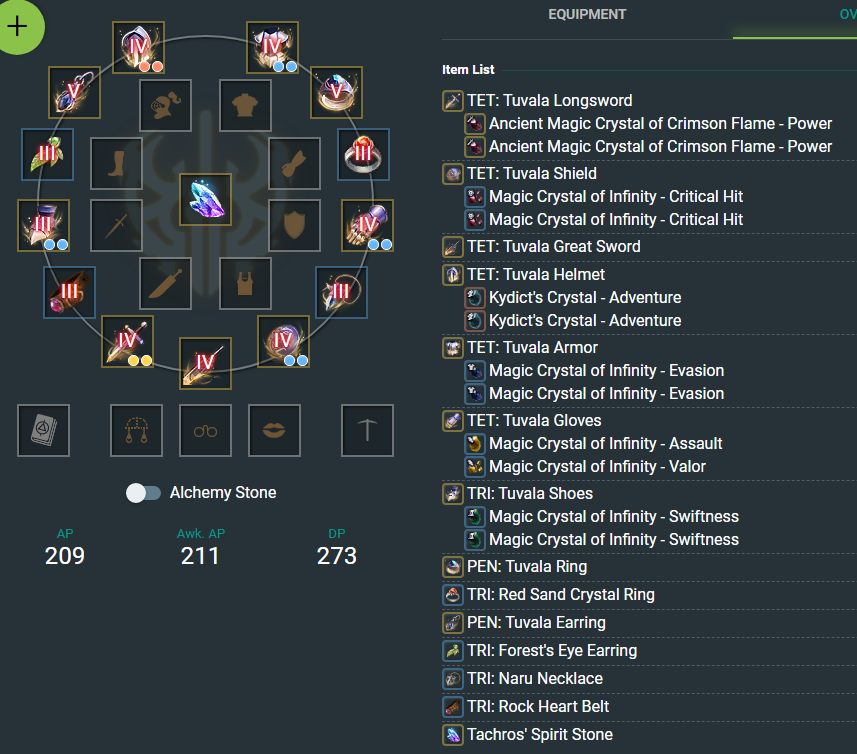Select TRI: Naru Necklace item

(x=535, y=679)
